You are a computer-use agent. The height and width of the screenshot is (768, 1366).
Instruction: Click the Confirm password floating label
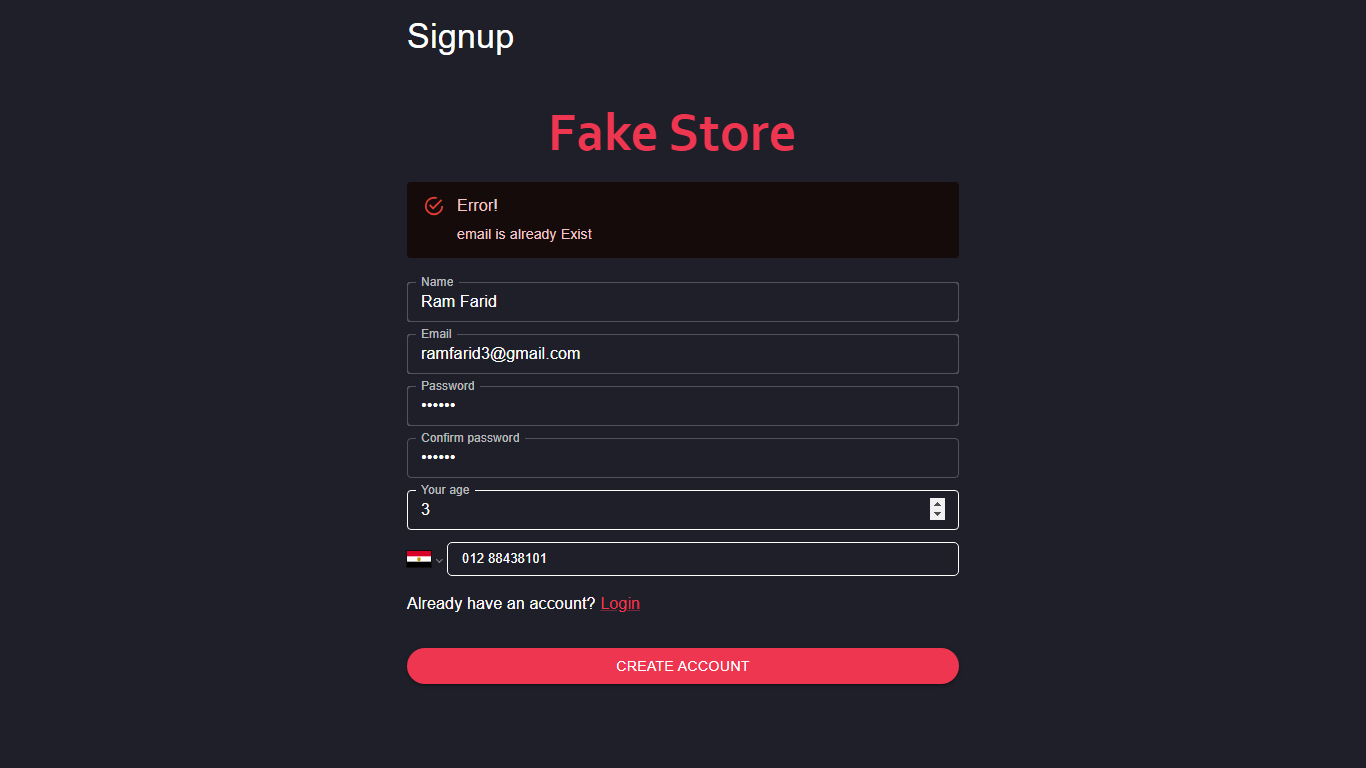(470, 438)
